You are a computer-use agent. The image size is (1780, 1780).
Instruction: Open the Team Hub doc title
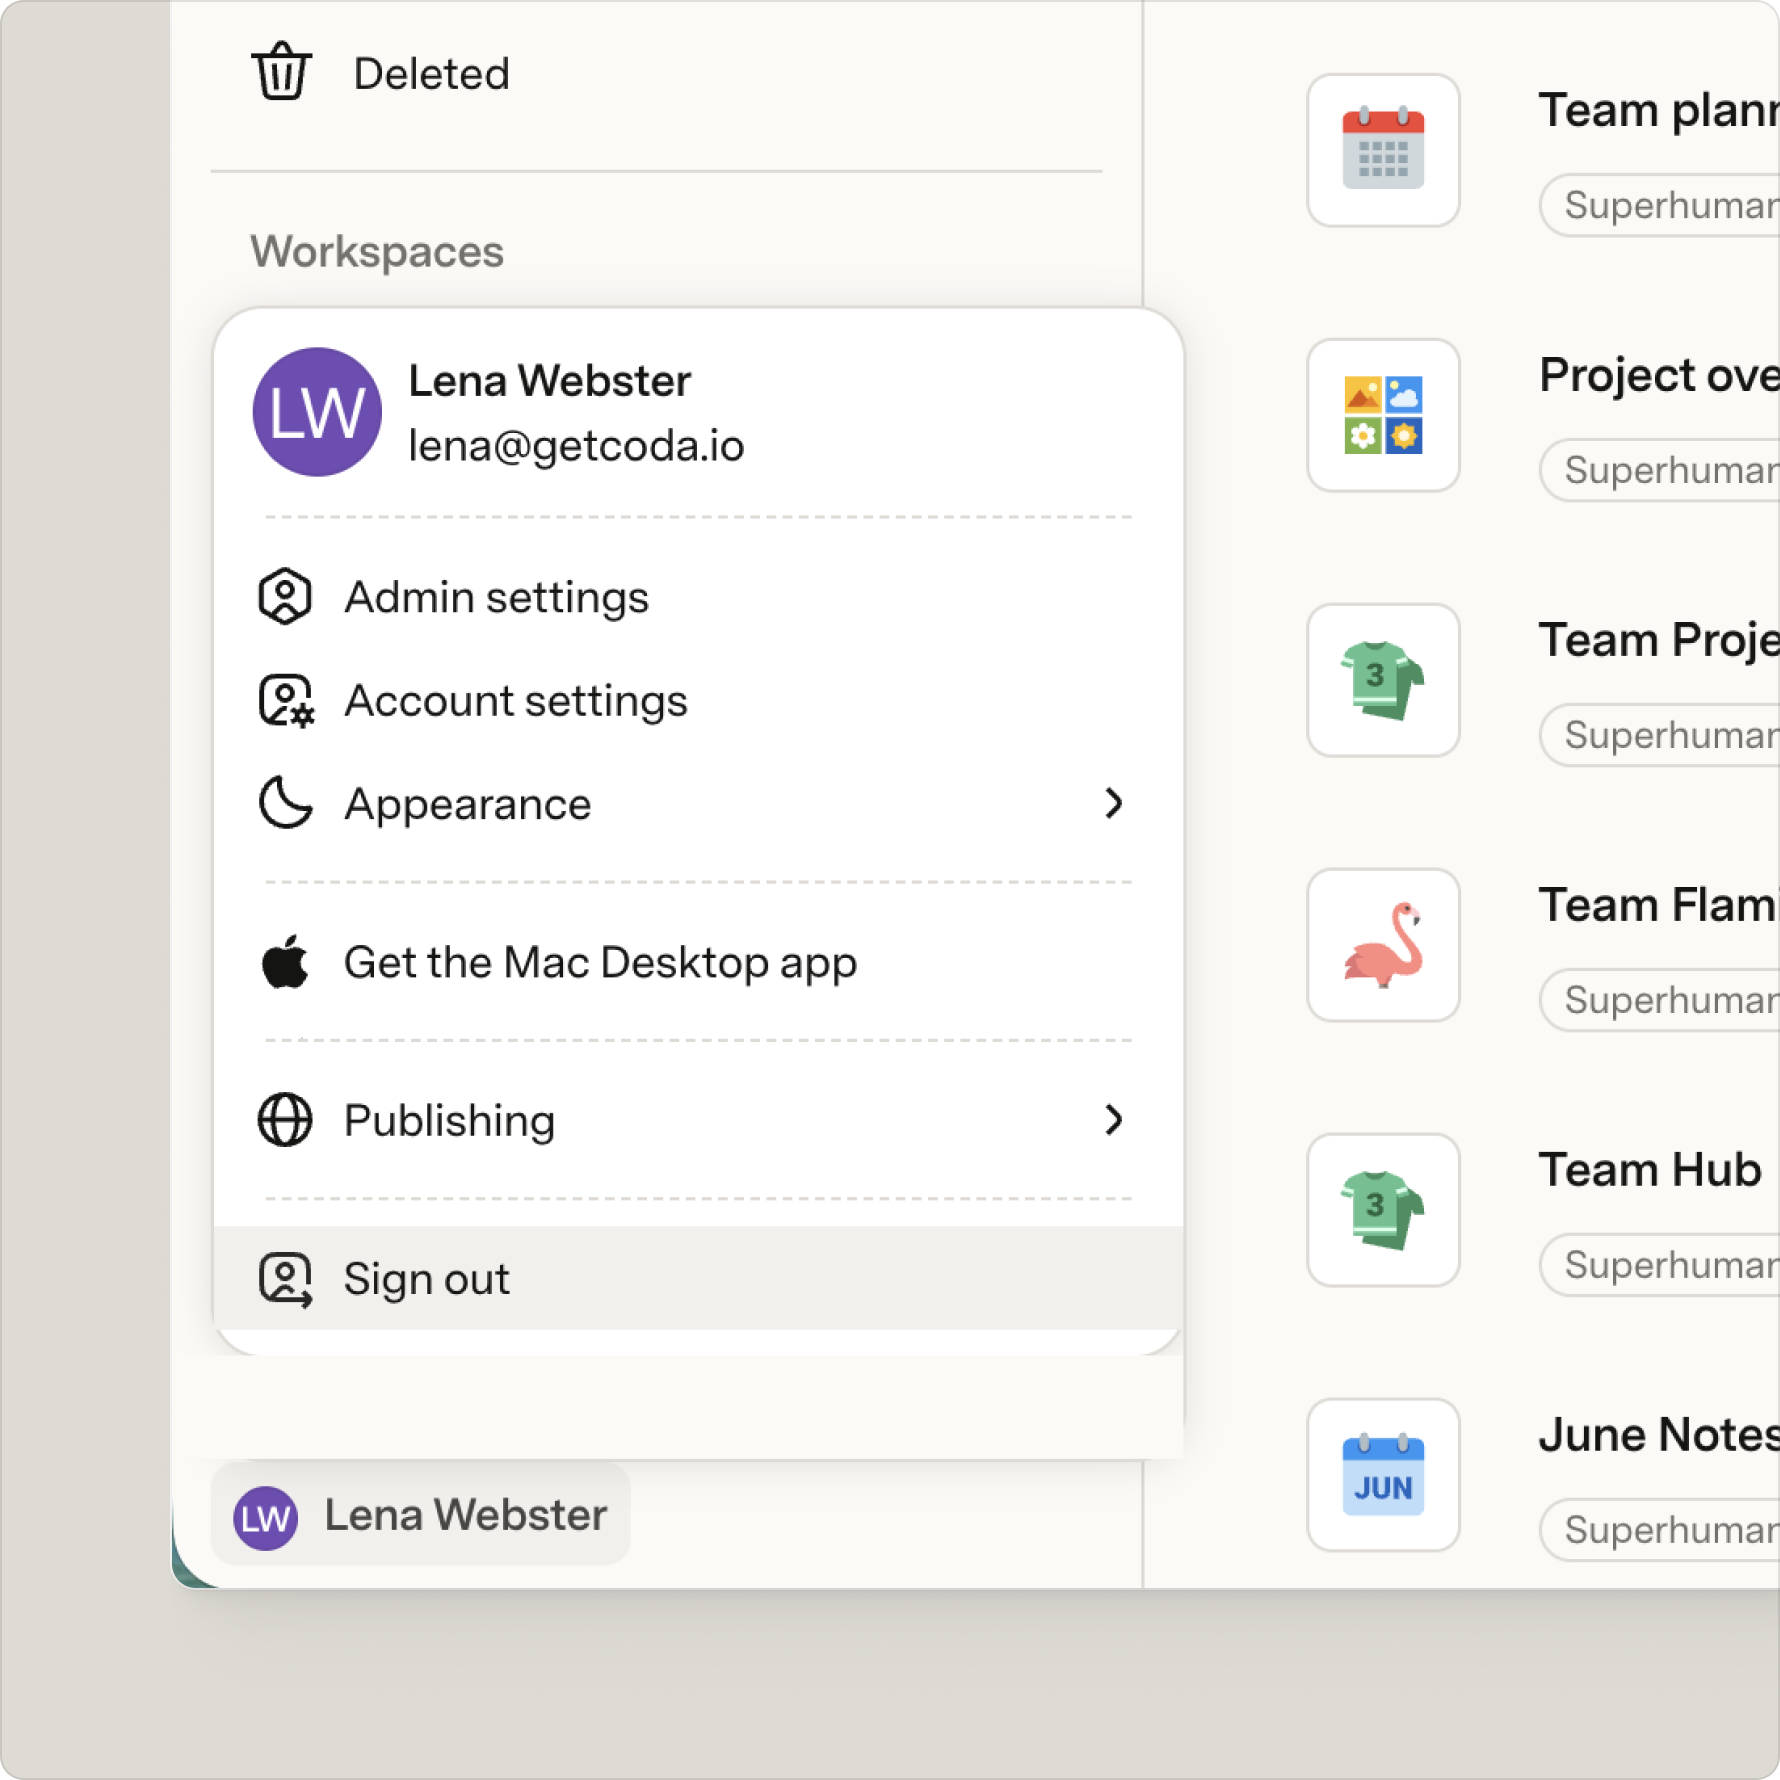click(x=1650, y=1170)
